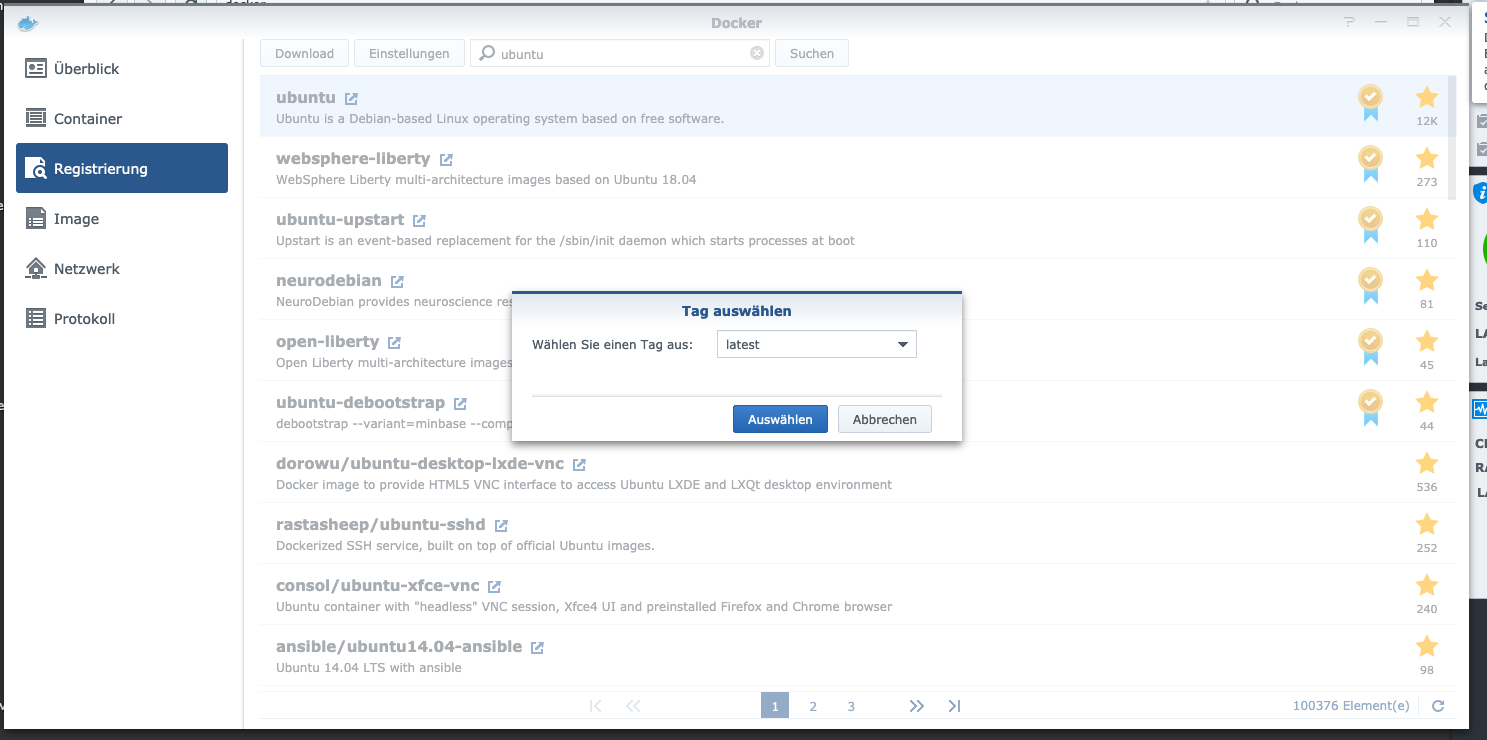Select the websphere-liberty entry name
This screenshot has width=1487, height=740.
click(353, 159)
